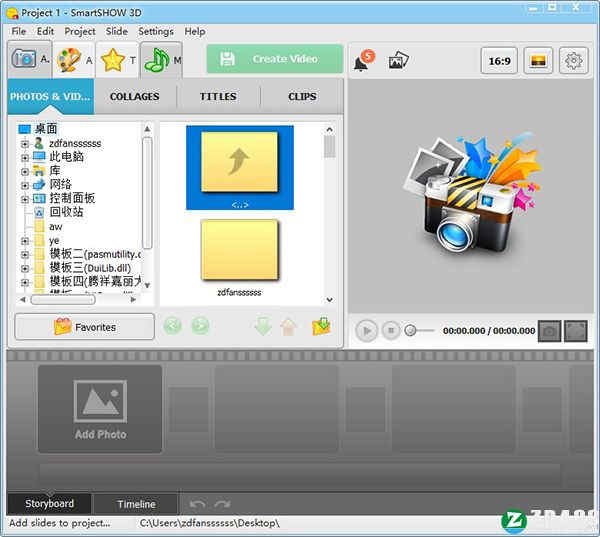This screenshot has height=537, width=600.
Task: Select the music note tab icon
Action: coord(160,60)
